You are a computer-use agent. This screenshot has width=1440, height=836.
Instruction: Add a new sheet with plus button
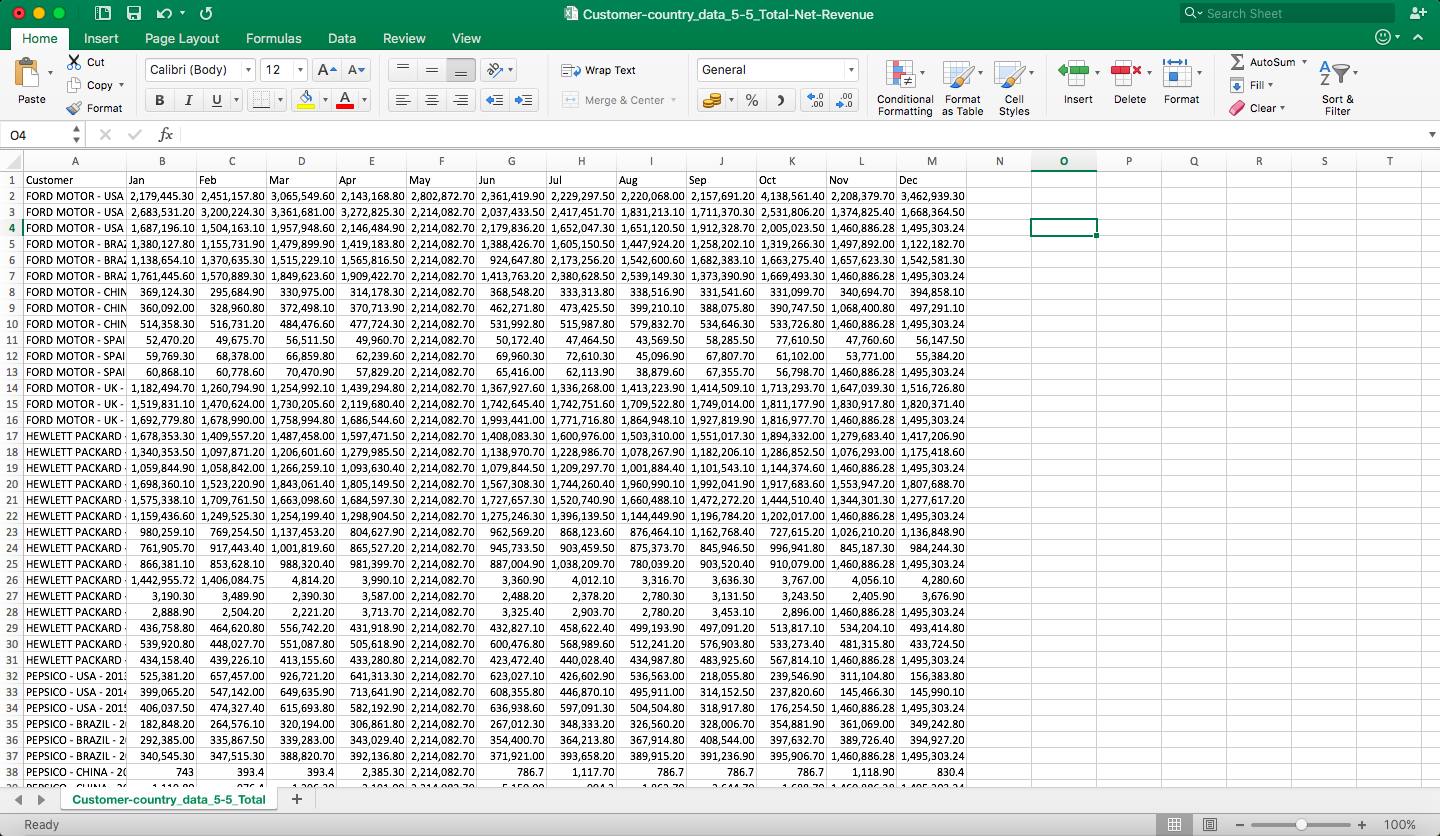click(x=297, y=800)
